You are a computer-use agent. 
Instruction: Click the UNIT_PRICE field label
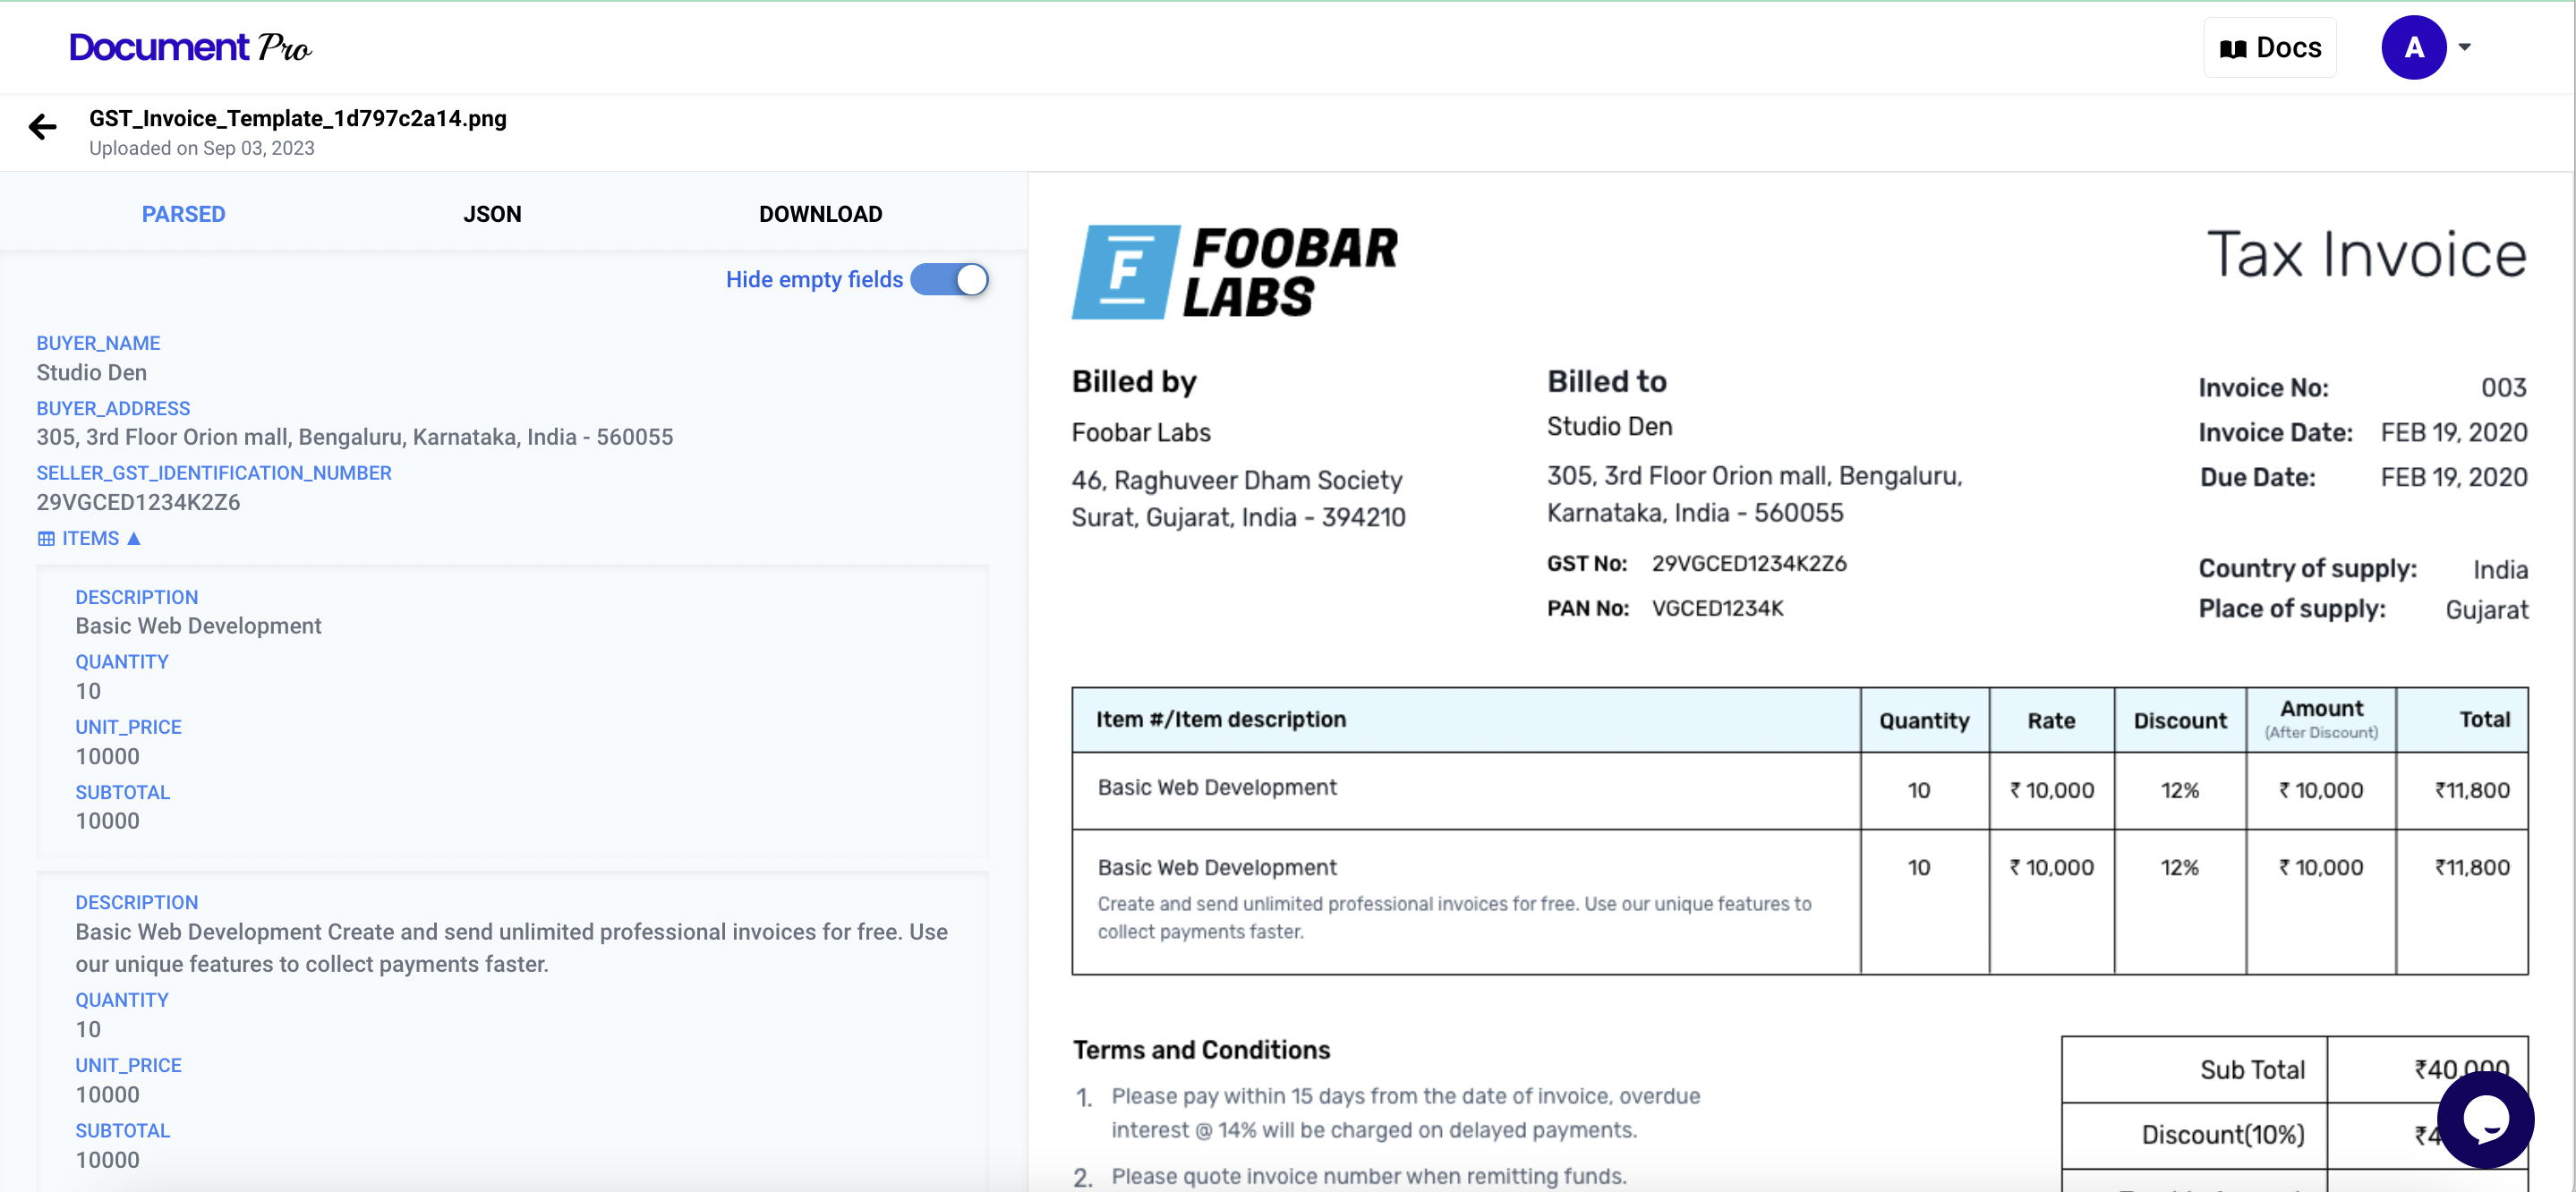128,726
